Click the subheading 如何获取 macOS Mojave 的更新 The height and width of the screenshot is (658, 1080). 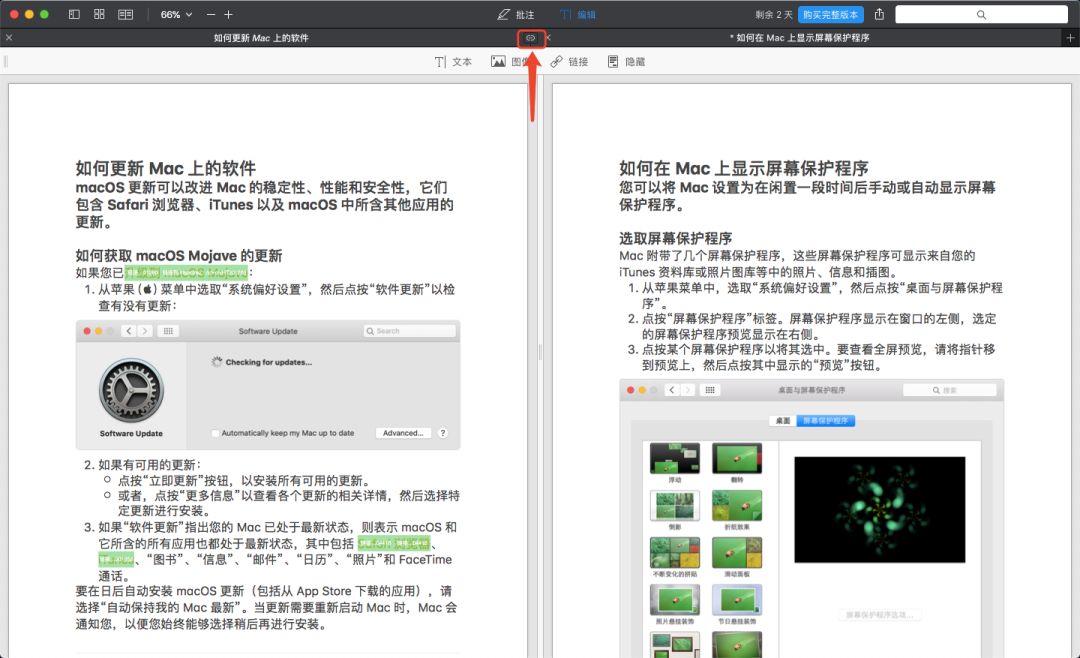pos(179,256)
